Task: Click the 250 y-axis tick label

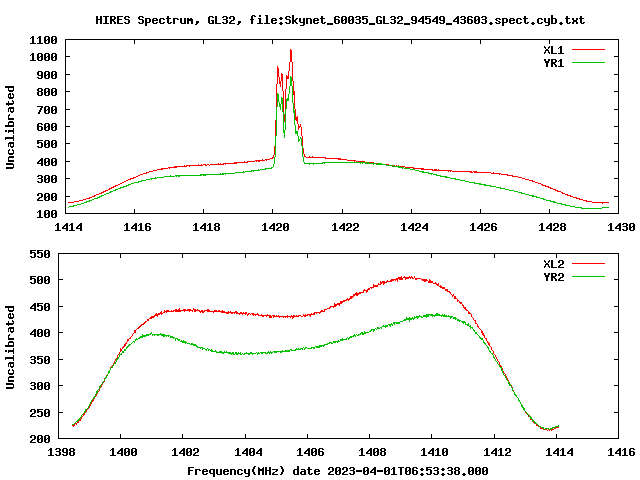Action: pyautogui.click(x=40, y=413)
